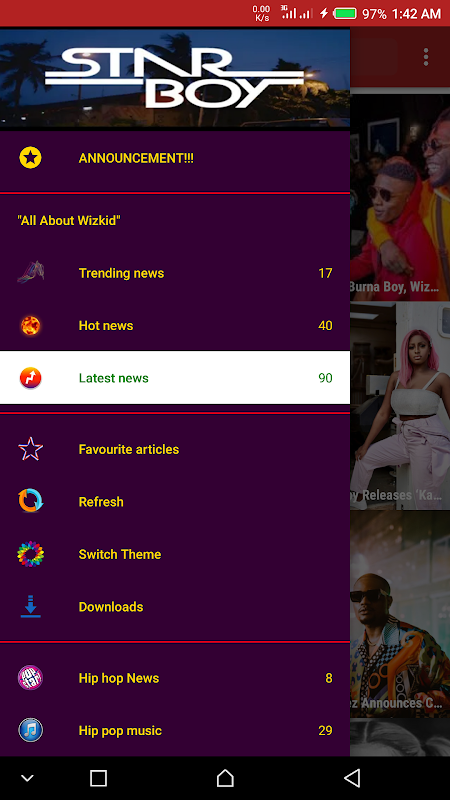Tap the blue Downloads arrow icon
Viewport: 450px width, 800px height.
coord(31,607)
